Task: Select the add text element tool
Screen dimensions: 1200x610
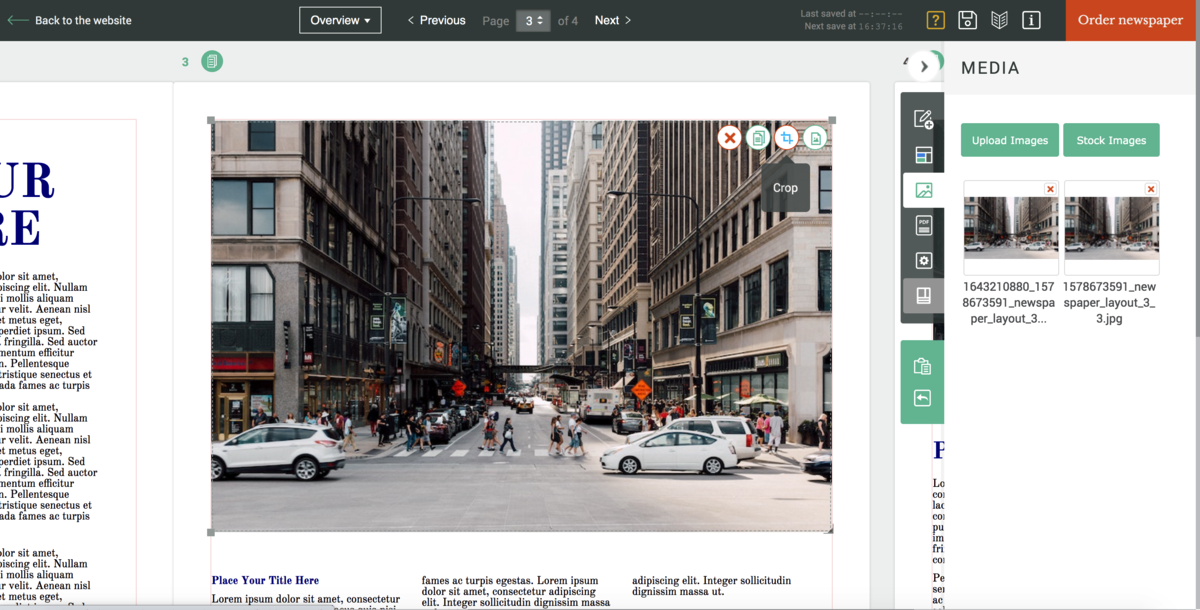Action: [923, 119]
